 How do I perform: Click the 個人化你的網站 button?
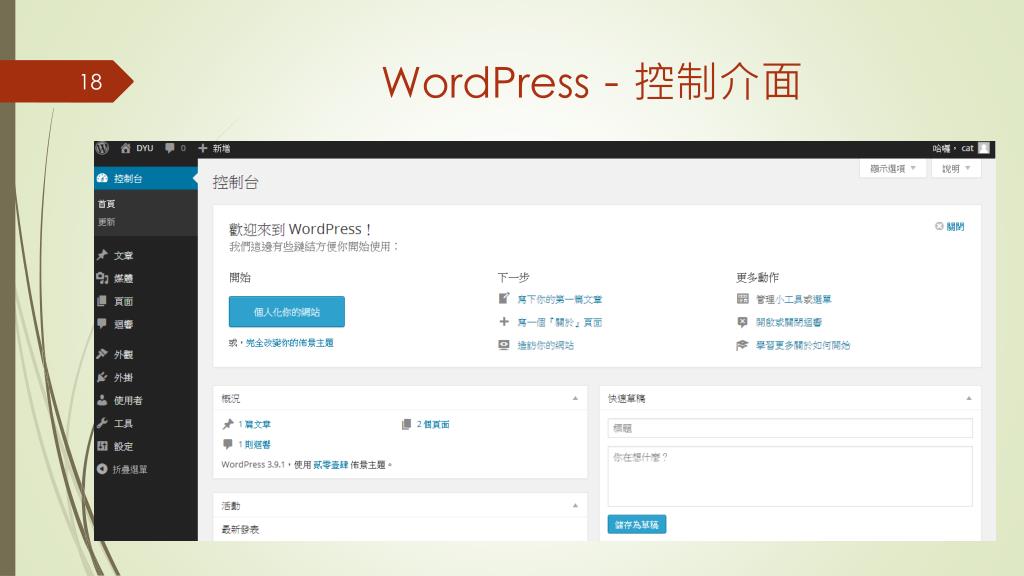[287, 312]
